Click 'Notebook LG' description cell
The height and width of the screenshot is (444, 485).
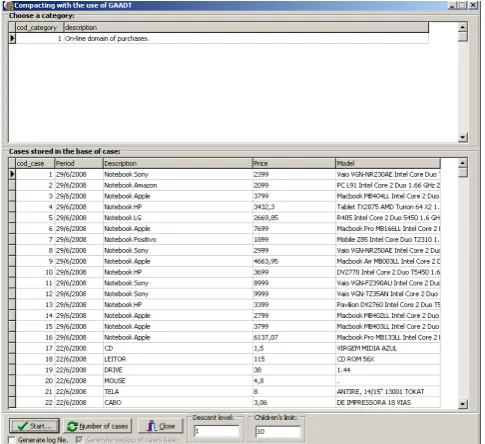[x=178, y=218]
